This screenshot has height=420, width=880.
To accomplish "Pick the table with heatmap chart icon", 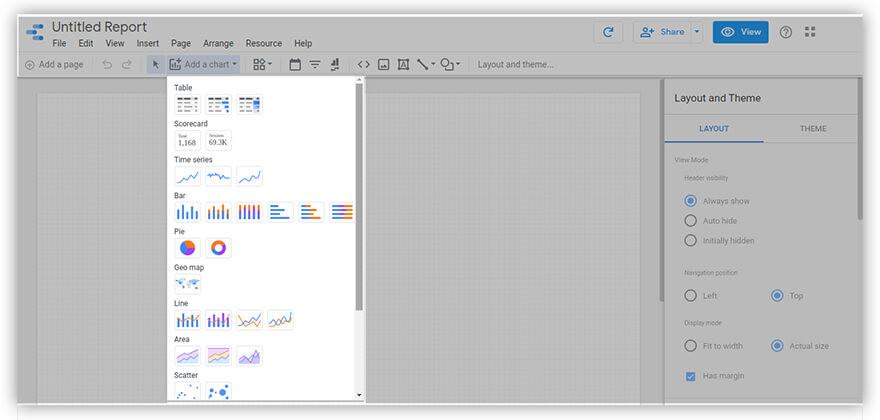I will tap(249, 104).
